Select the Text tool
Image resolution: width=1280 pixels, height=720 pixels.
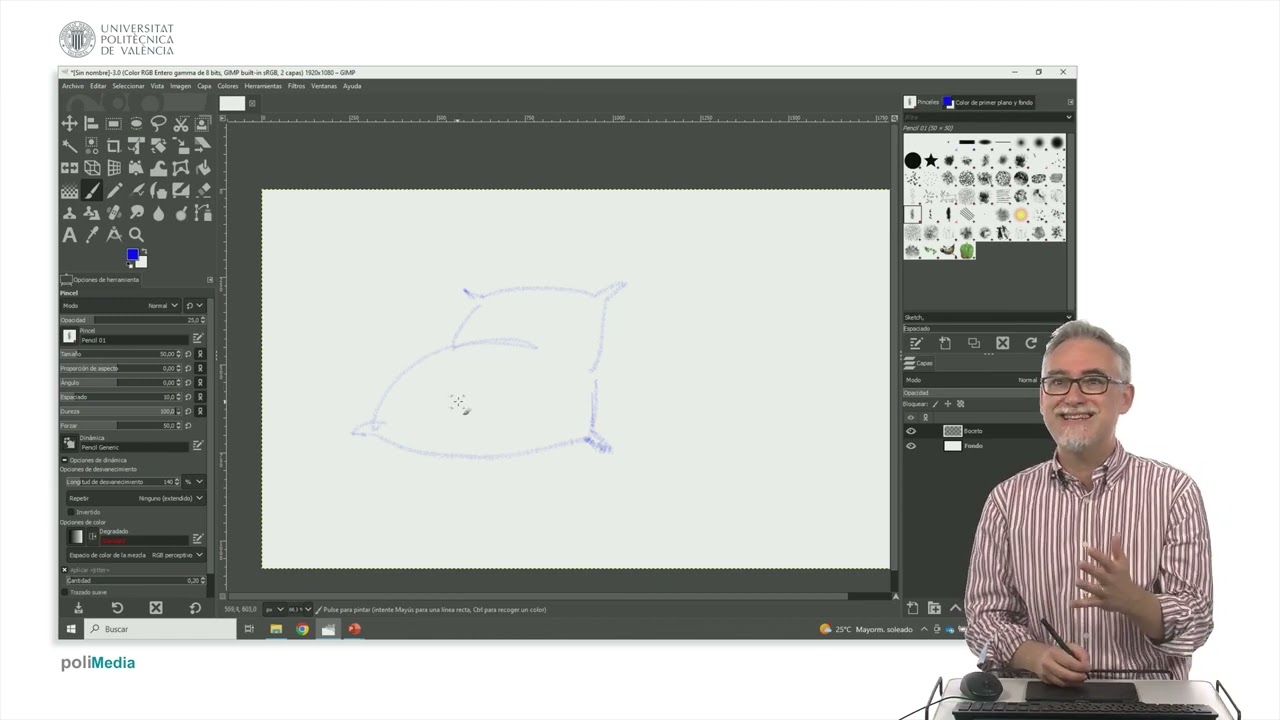pos(70,235)
